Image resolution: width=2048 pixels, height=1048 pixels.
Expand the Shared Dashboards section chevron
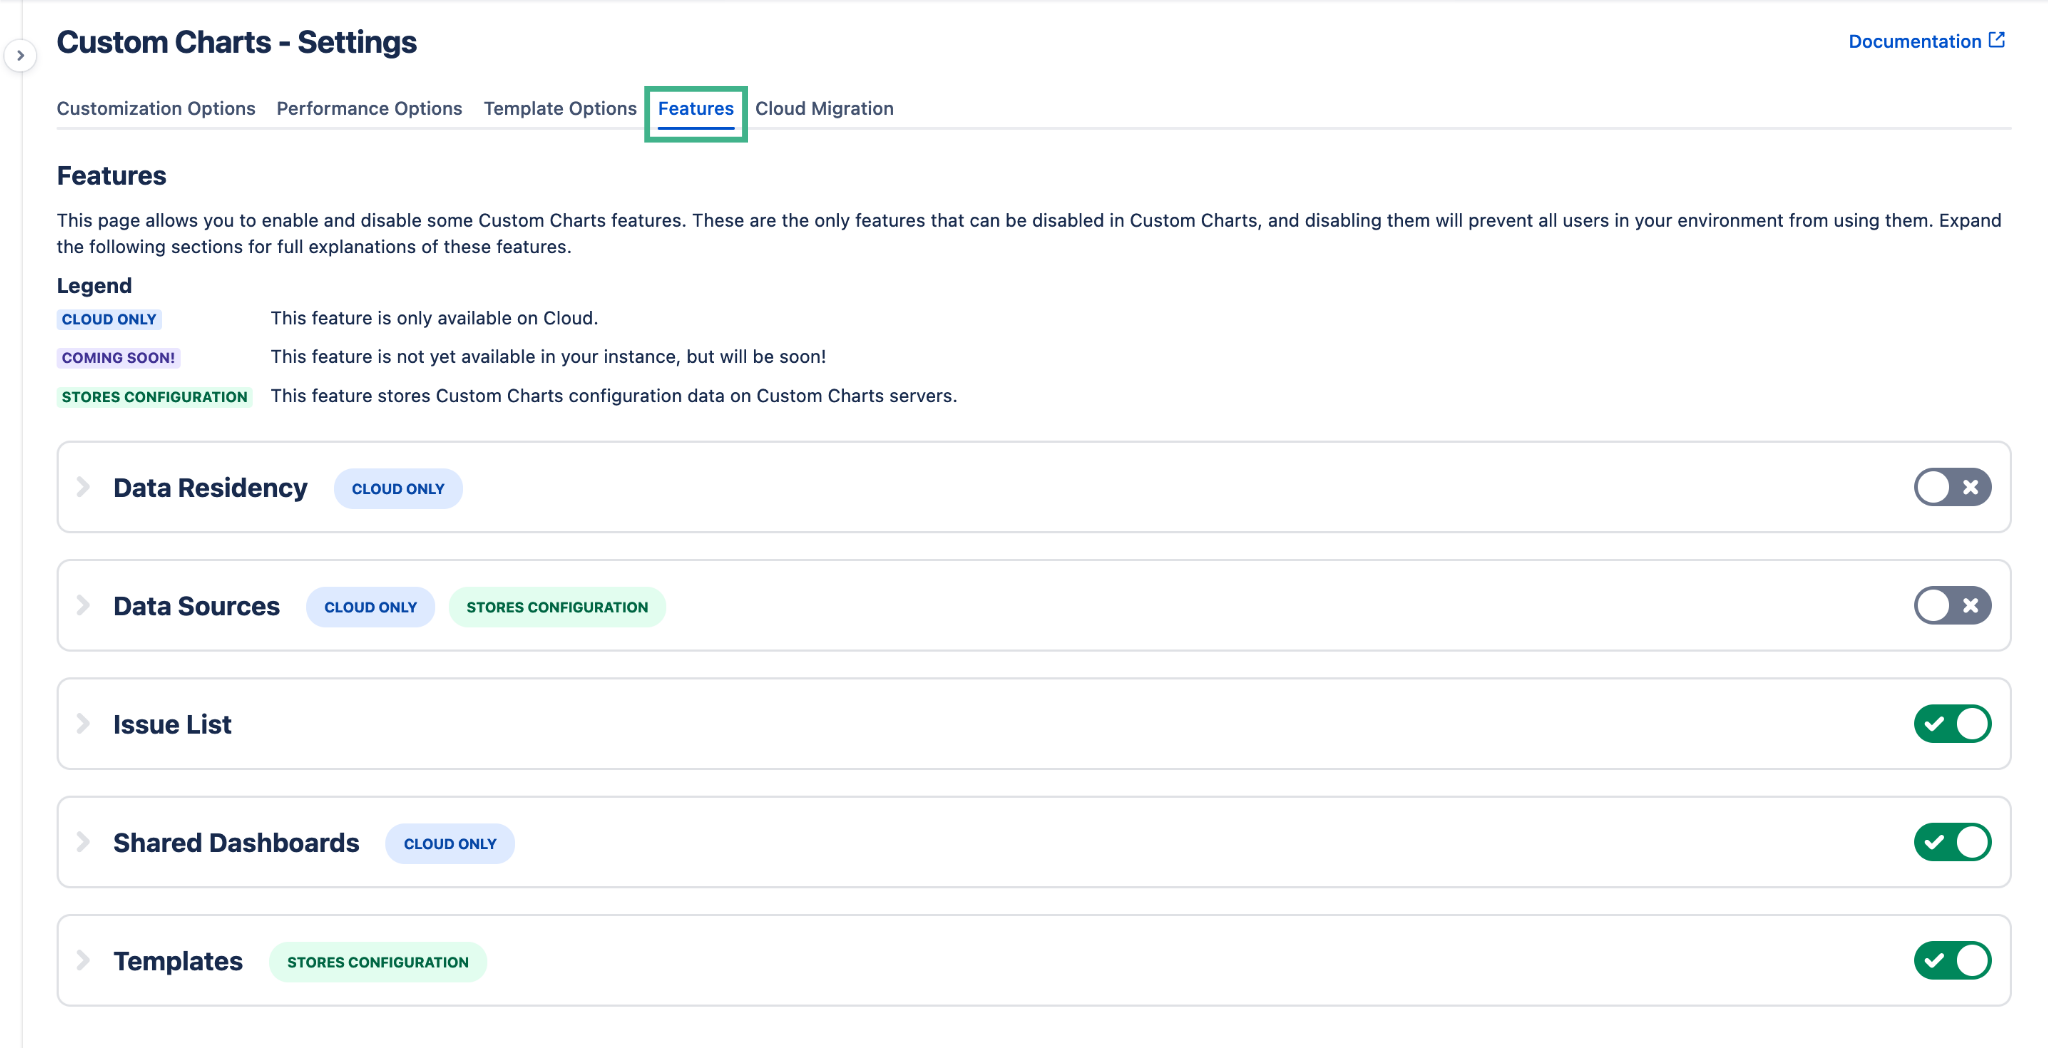(x=84, y=842)
